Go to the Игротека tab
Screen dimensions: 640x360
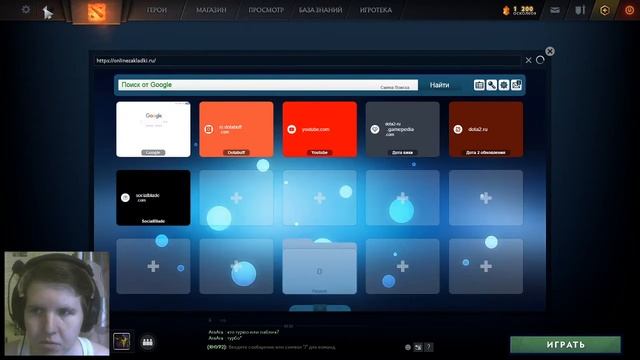point(376,10)
